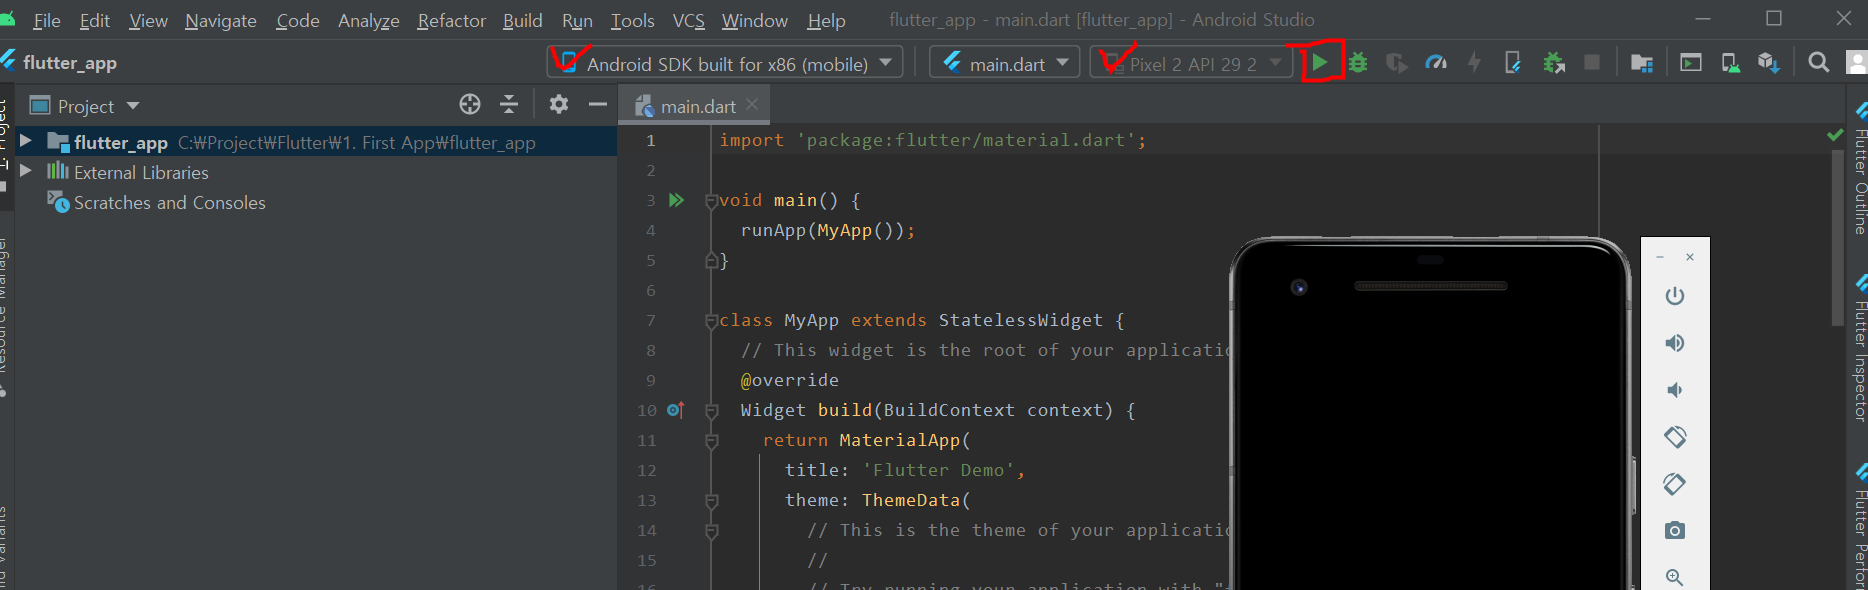Screen dimensions: 1868x590
Task: Run main.dart with coverage
Action: (1397, 63)
